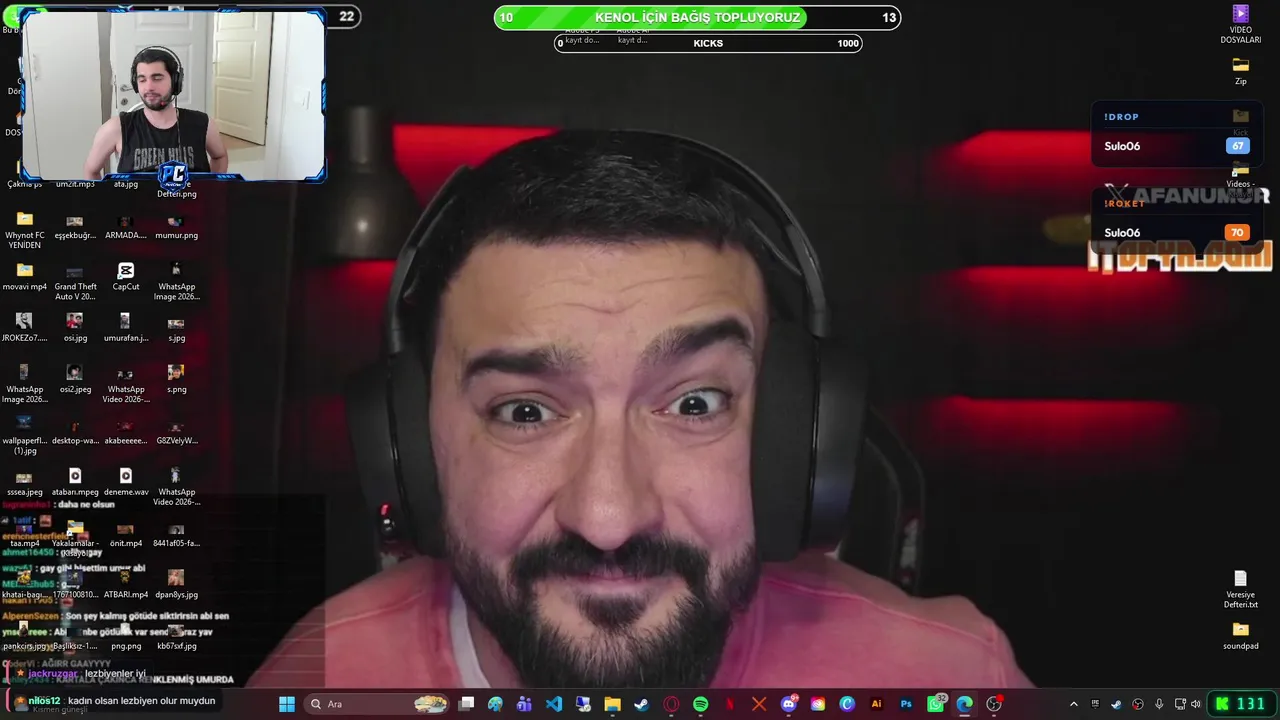
Task: Select the dpan8ys.jpg image file
Action: [176, 584]
